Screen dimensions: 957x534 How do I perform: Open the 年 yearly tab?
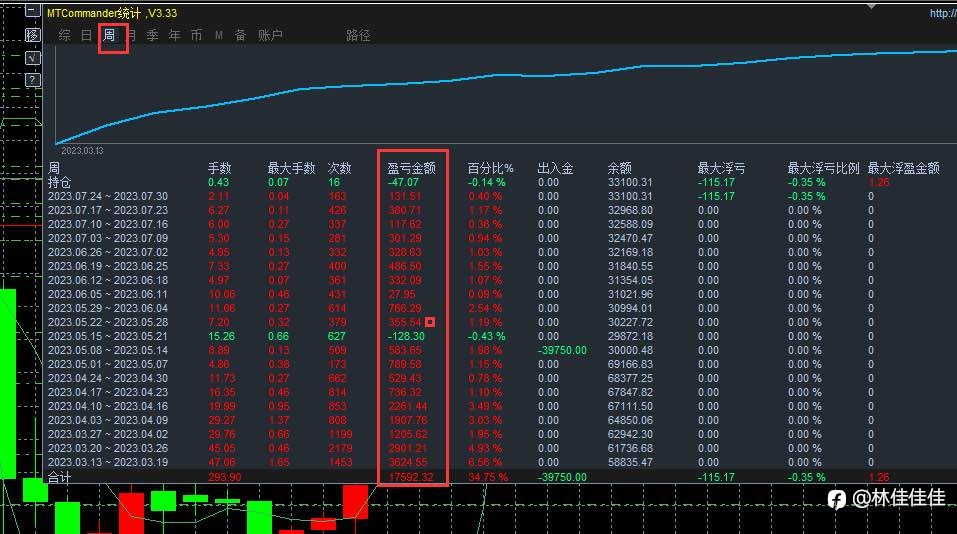point(175,35)
